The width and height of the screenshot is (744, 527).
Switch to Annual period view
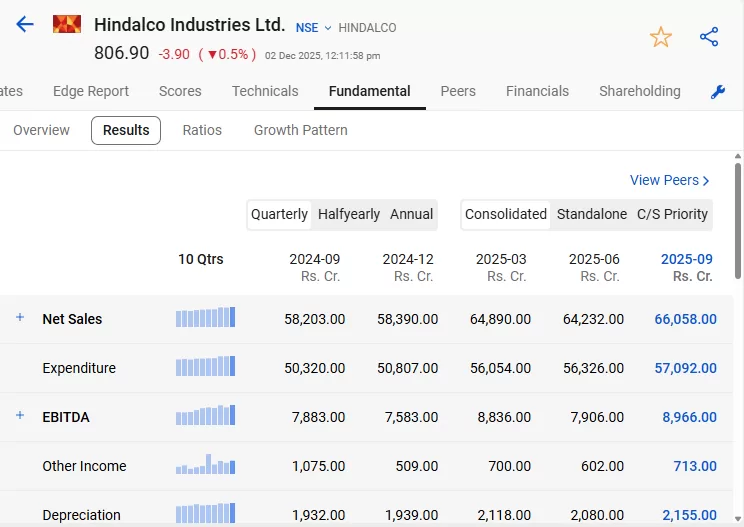411,214
